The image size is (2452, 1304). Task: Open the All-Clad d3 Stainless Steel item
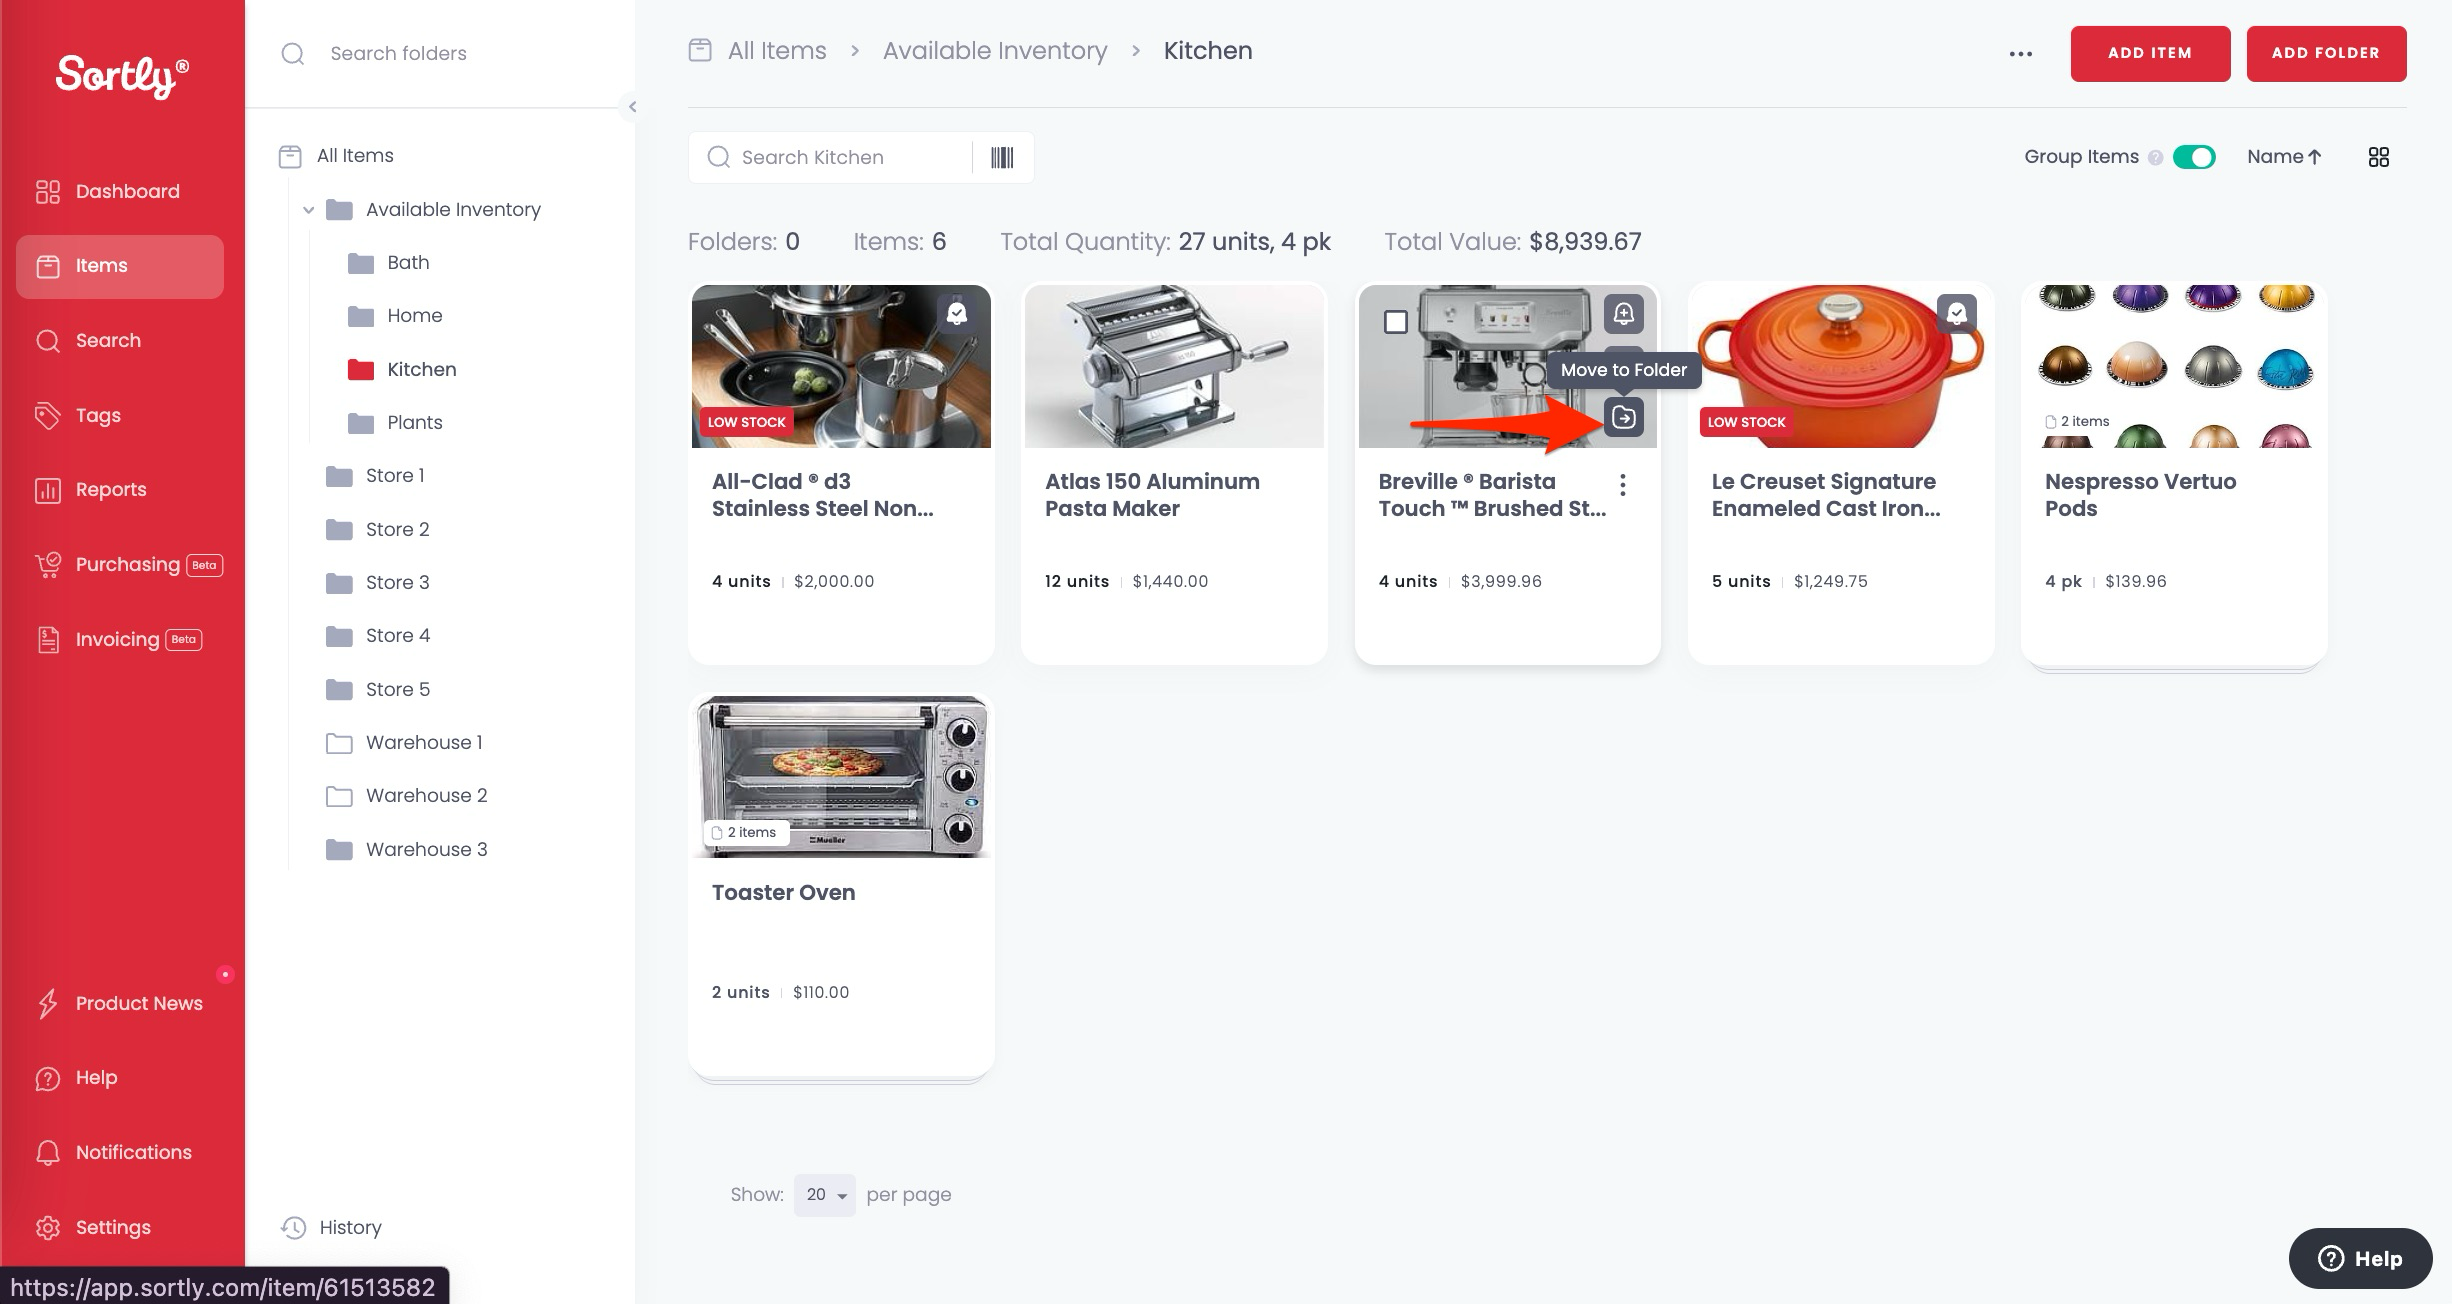[x=823, y=495]
